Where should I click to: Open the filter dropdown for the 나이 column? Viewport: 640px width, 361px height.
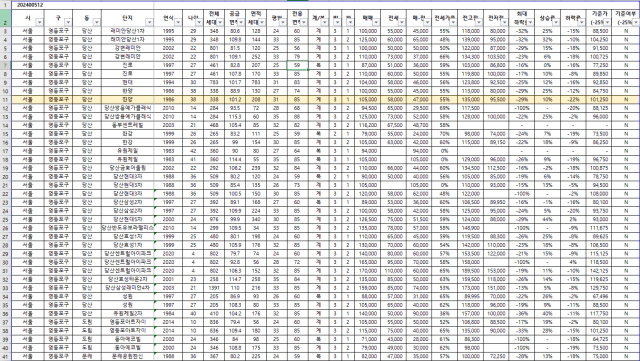tap(199, 22)
